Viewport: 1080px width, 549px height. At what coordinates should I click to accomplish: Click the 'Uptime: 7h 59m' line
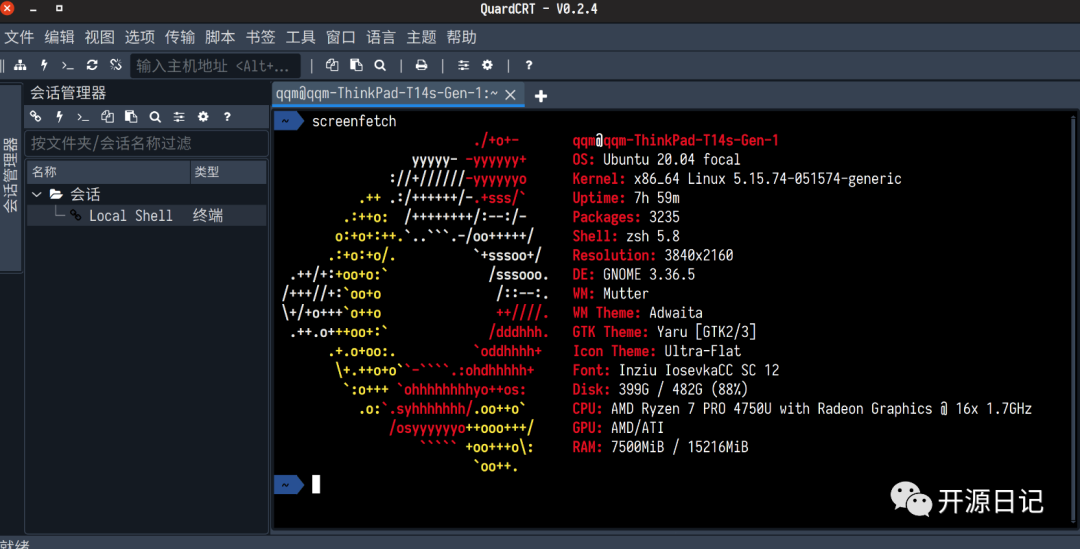[626, 198]
